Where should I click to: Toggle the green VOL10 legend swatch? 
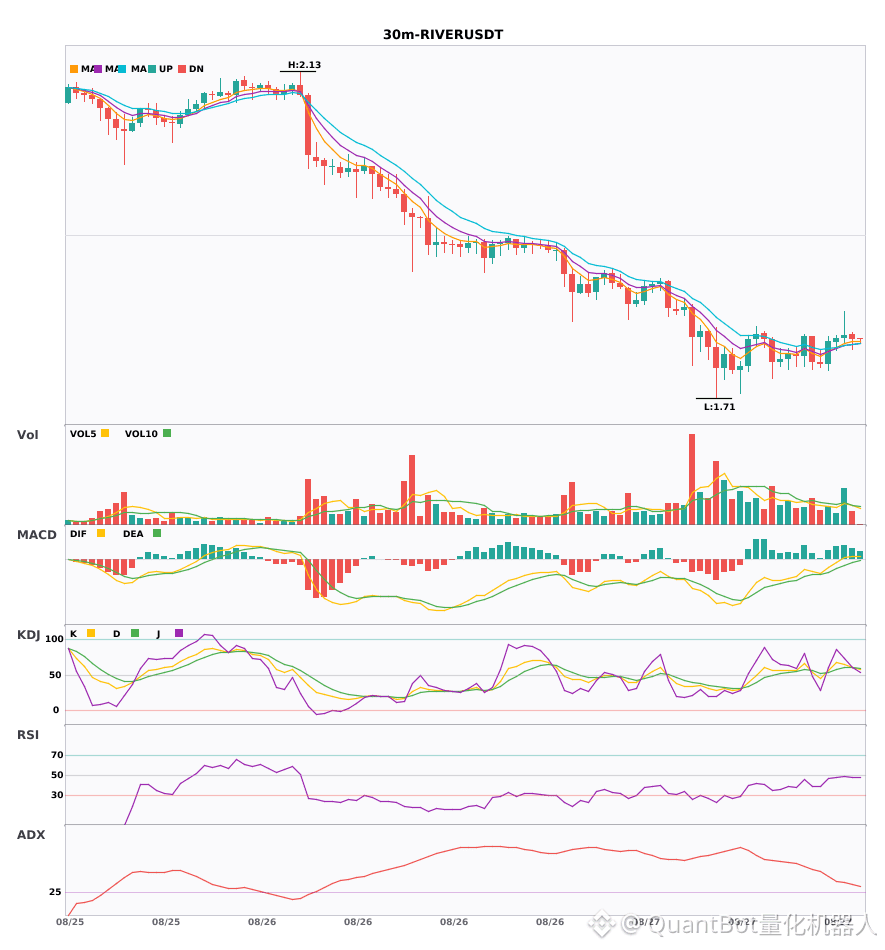[x=167, y=433]
